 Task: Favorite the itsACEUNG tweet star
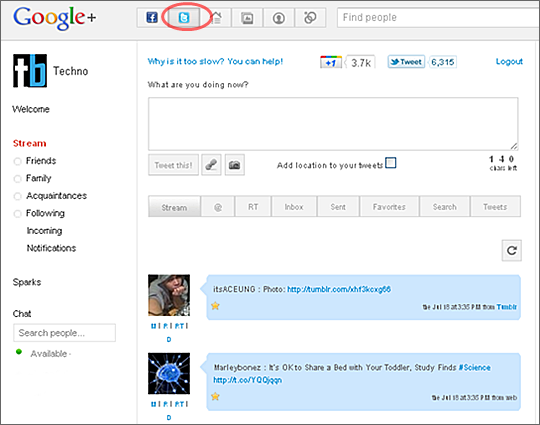click(215, 305)
